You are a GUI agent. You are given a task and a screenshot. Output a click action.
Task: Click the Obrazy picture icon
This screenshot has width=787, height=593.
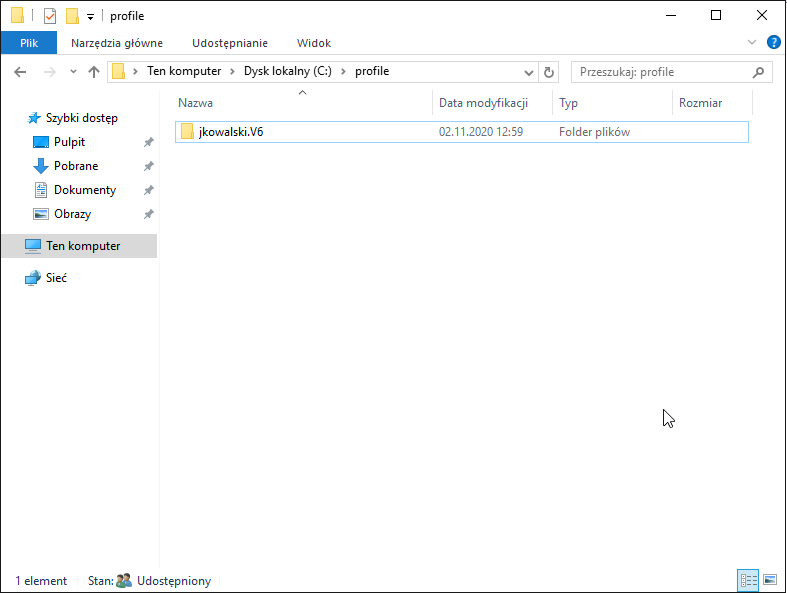[x=41, y=214]
